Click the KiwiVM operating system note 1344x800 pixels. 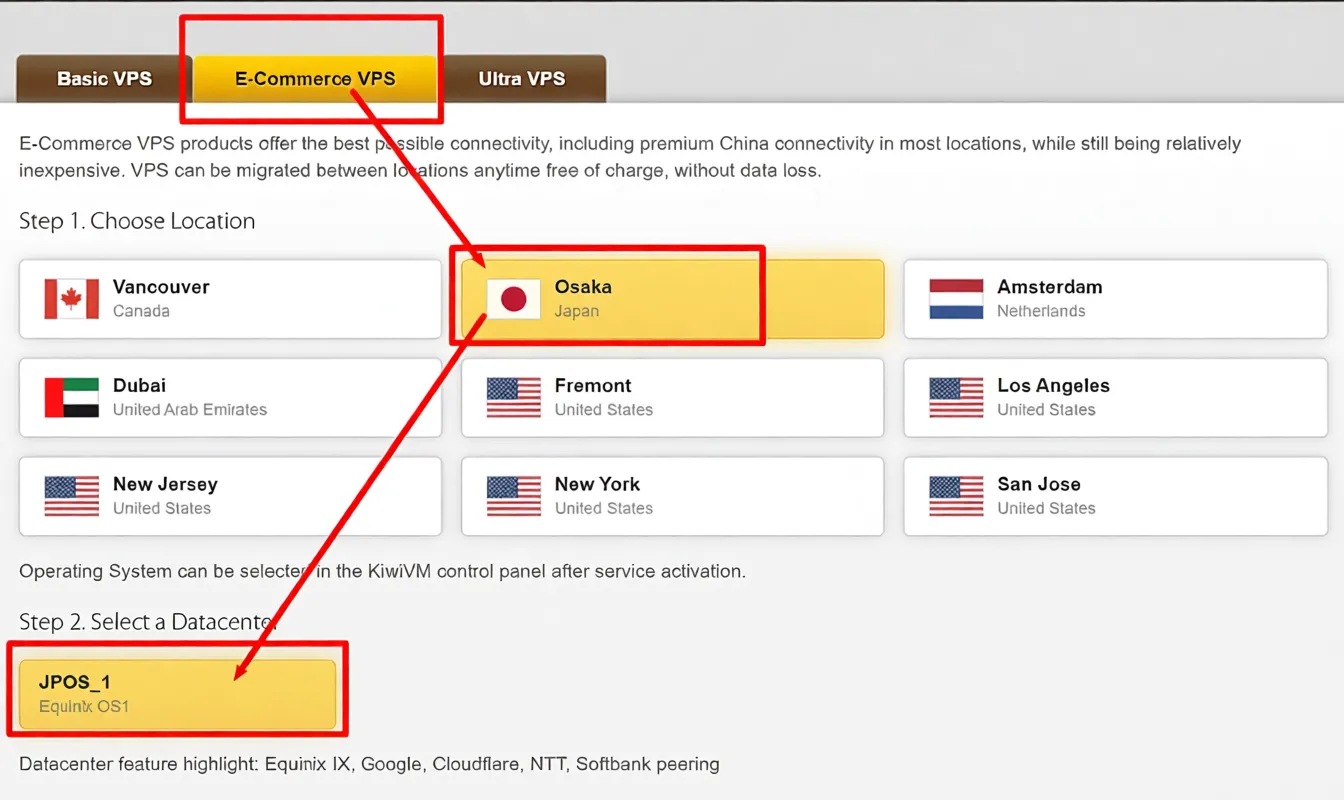coord(382,572)
